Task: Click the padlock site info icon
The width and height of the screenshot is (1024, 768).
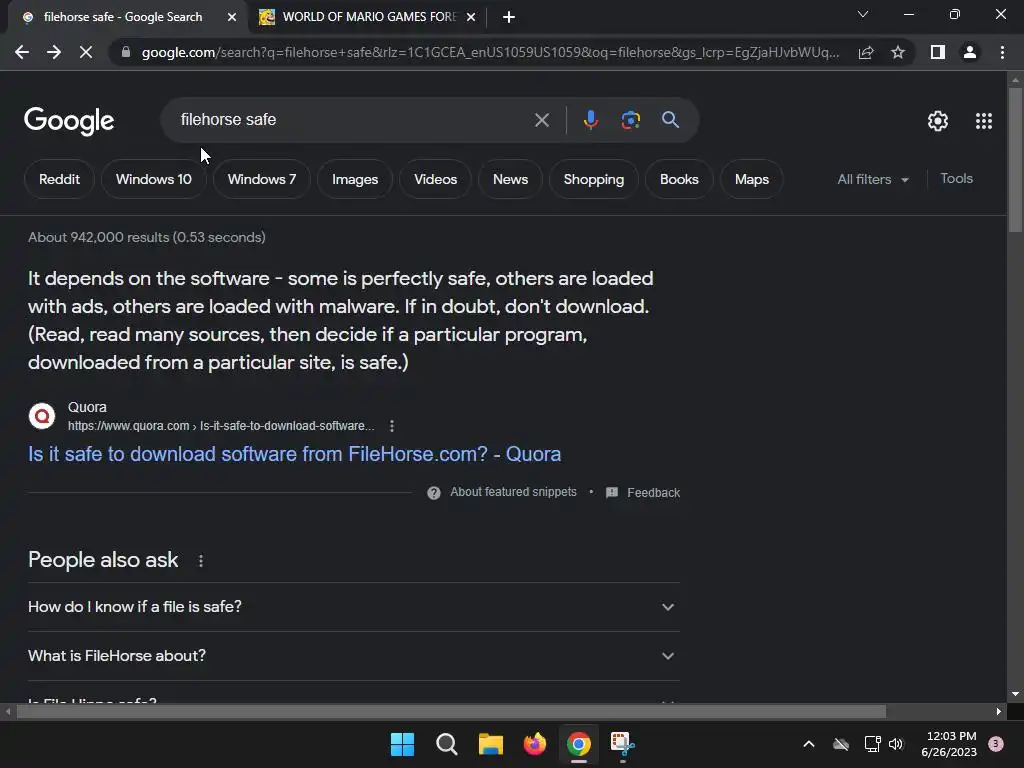Action: tap(125, 52)
